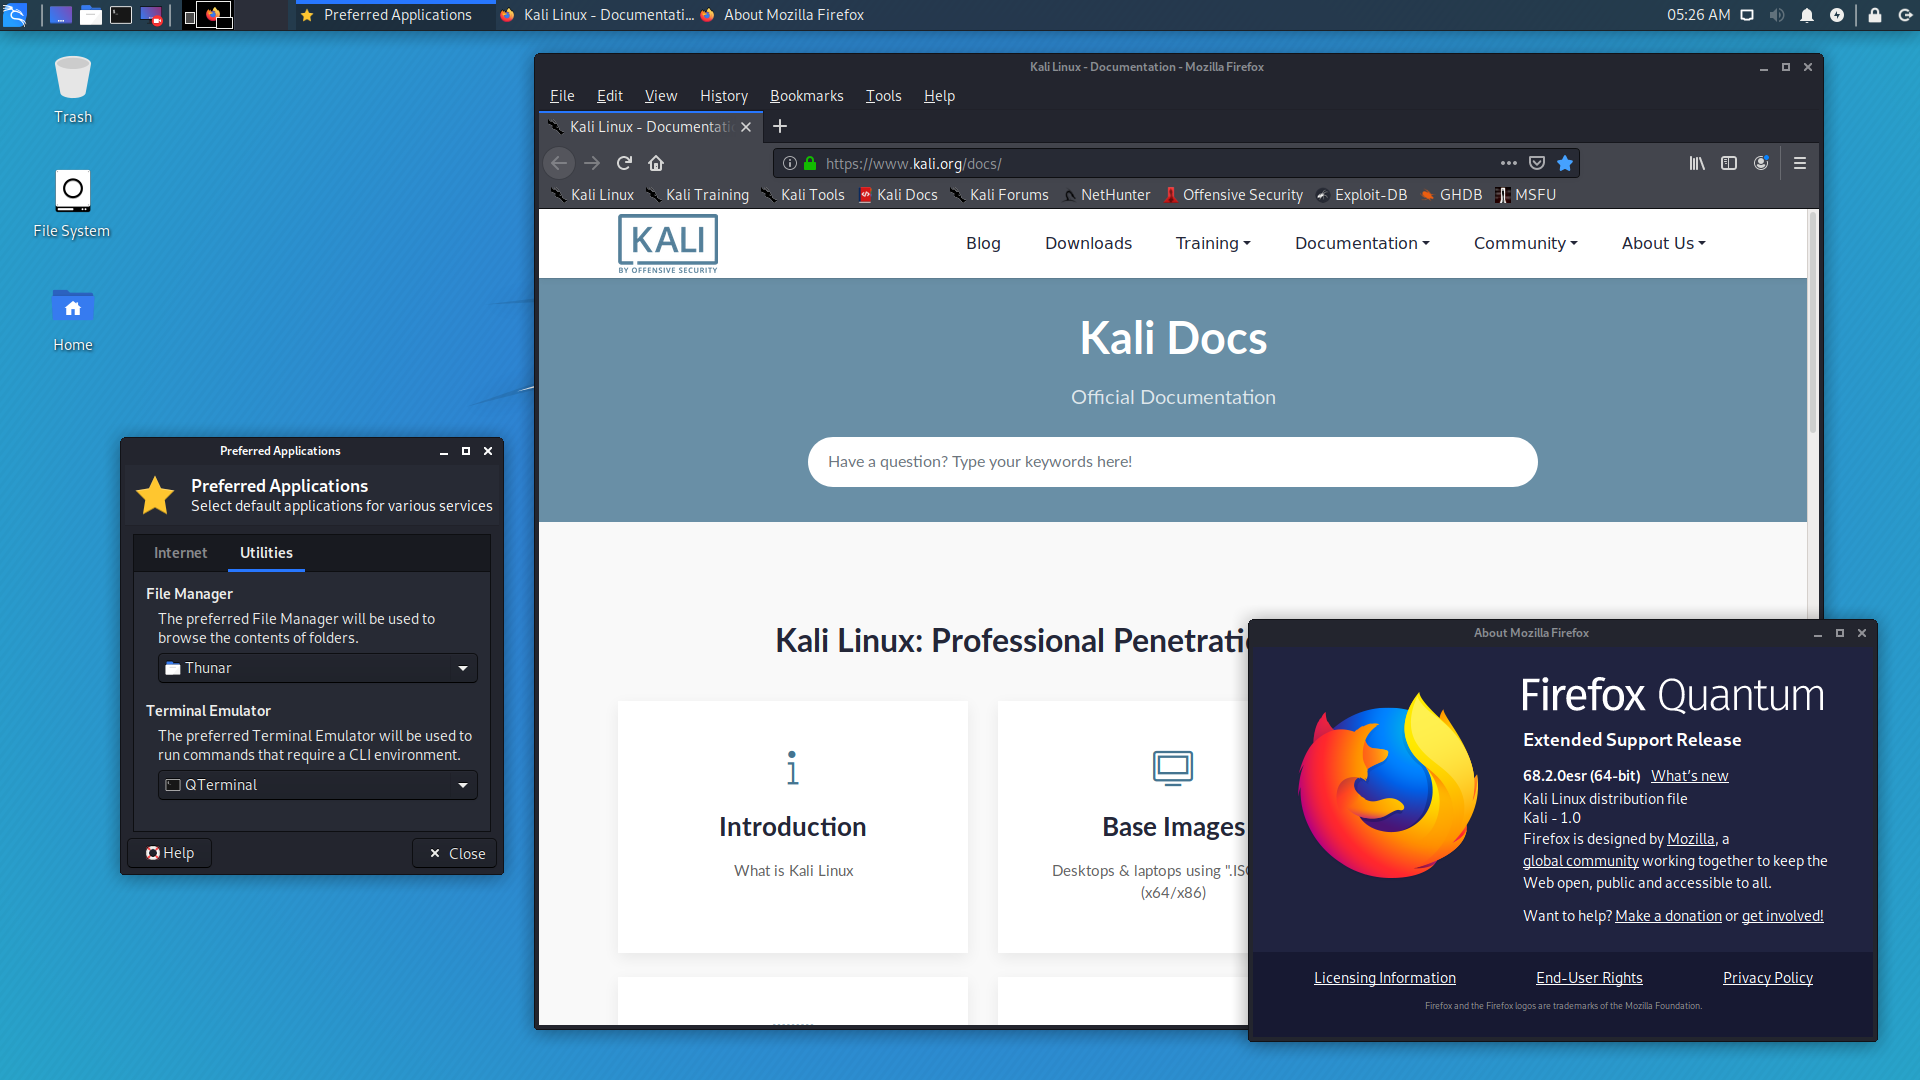1920x1080 pixels.
Task: Click the Firefox account icon
Action: pyautogui.click(x=1761, y=163)
